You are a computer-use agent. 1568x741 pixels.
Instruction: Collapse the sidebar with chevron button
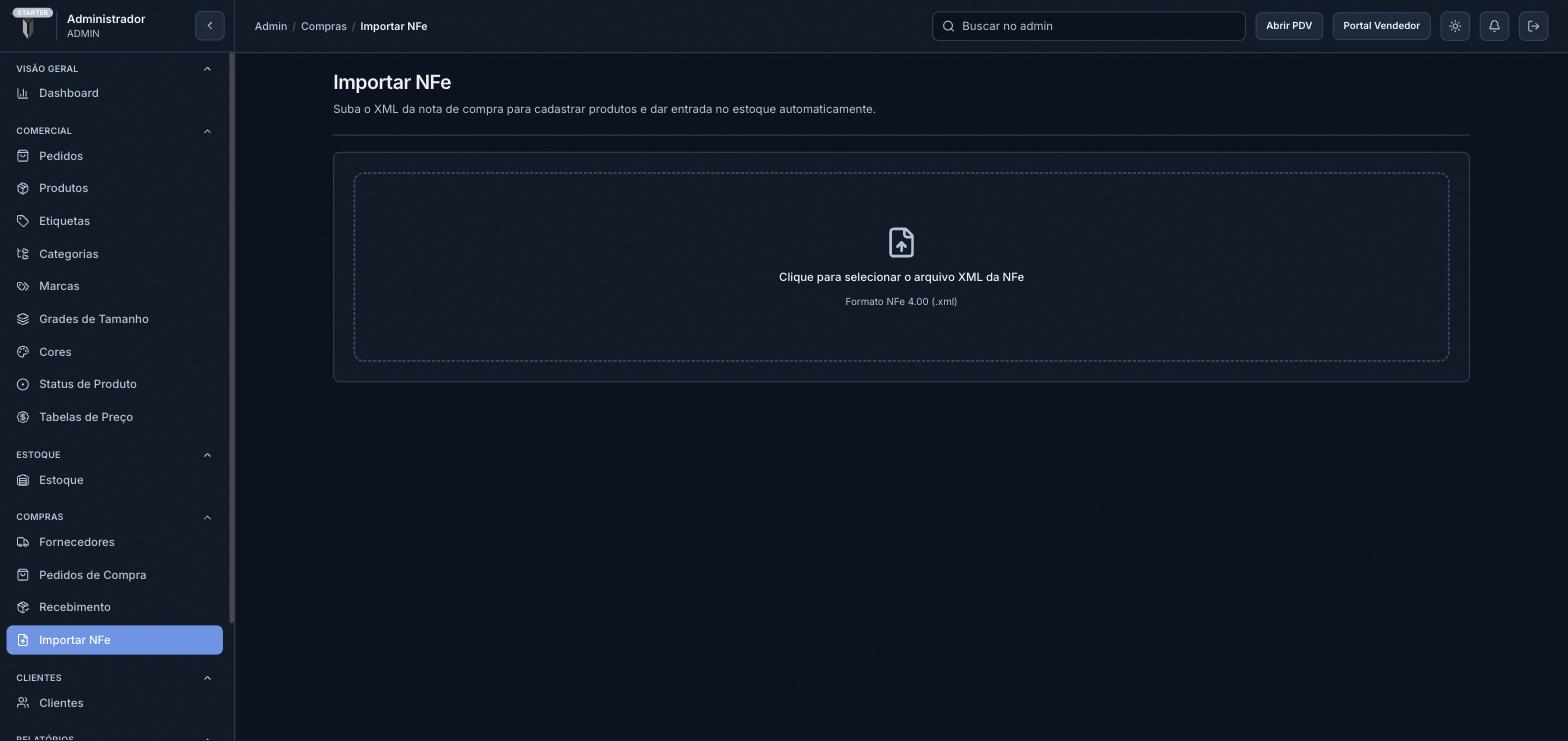tap(210, 26)
